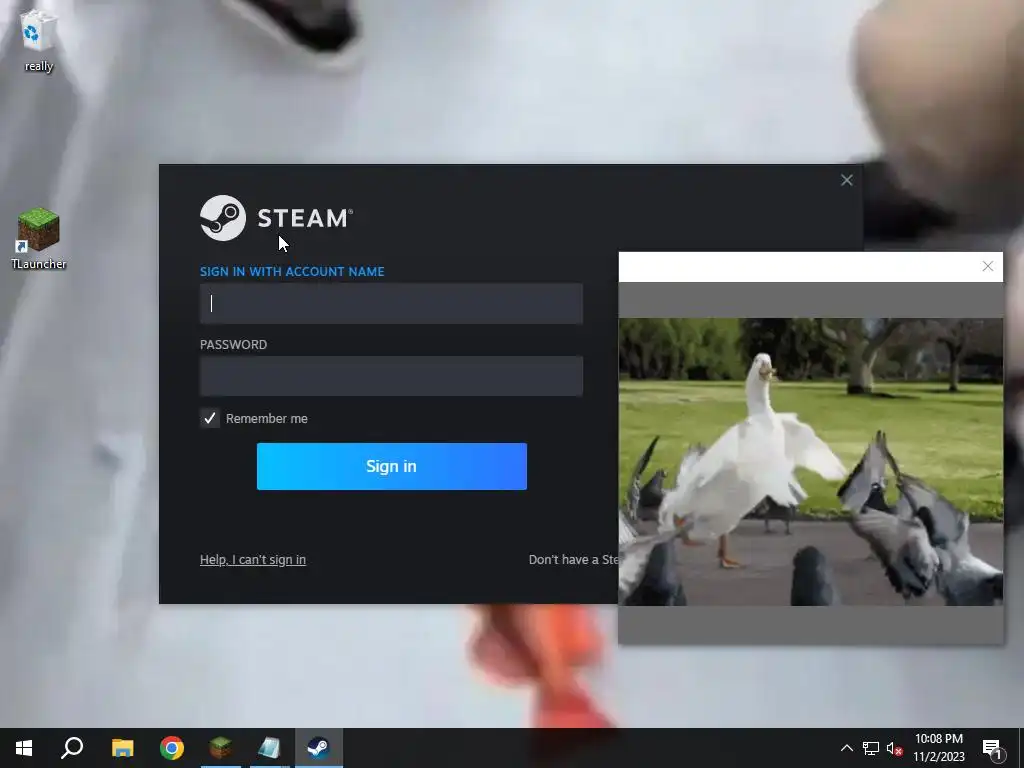Select the recycle bin icon named really

[x=38, y=40]
